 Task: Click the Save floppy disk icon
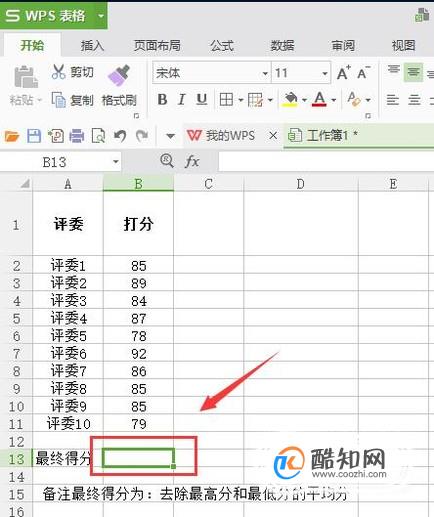point(34,136)
